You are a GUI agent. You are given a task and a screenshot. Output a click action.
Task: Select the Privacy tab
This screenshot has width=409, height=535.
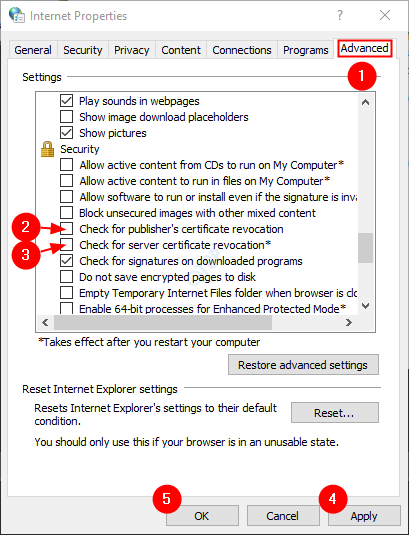(132, 50)
